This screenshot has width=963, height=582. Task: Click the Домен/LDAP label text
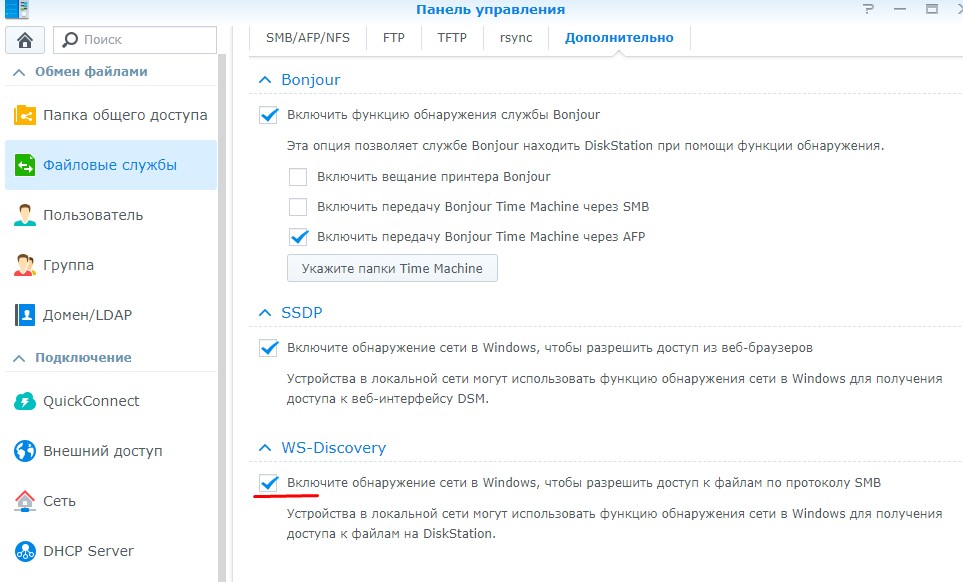point(87,315)
